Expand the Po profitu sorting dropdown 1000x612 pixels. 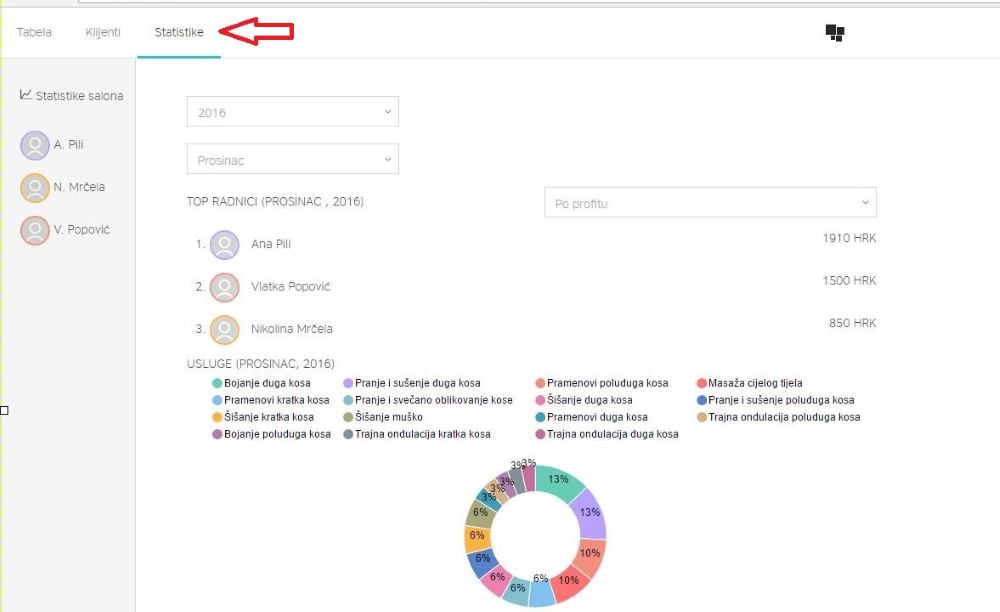coord(710,203)
